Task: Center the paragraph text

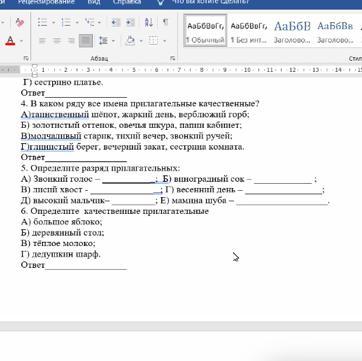Action: [57, 41]
